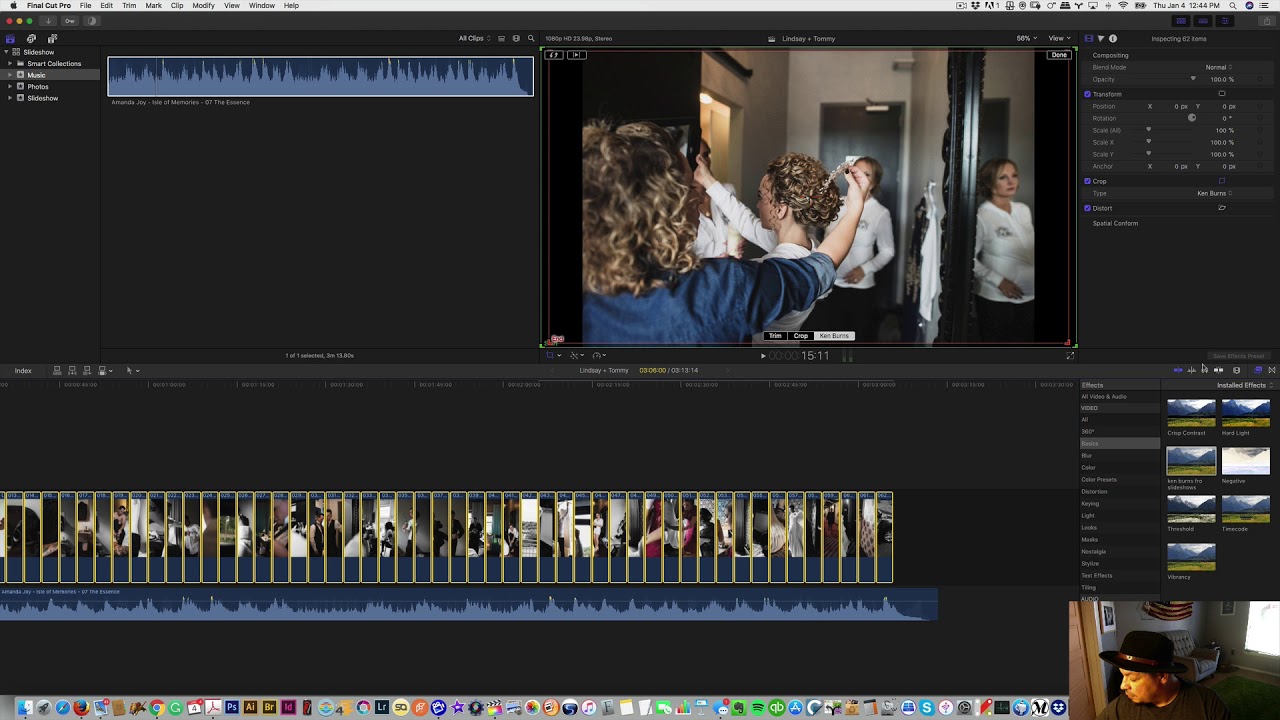Show the Video inspector icon
This screenshot has height=720, width=1280.
(x=1089, y=38)
